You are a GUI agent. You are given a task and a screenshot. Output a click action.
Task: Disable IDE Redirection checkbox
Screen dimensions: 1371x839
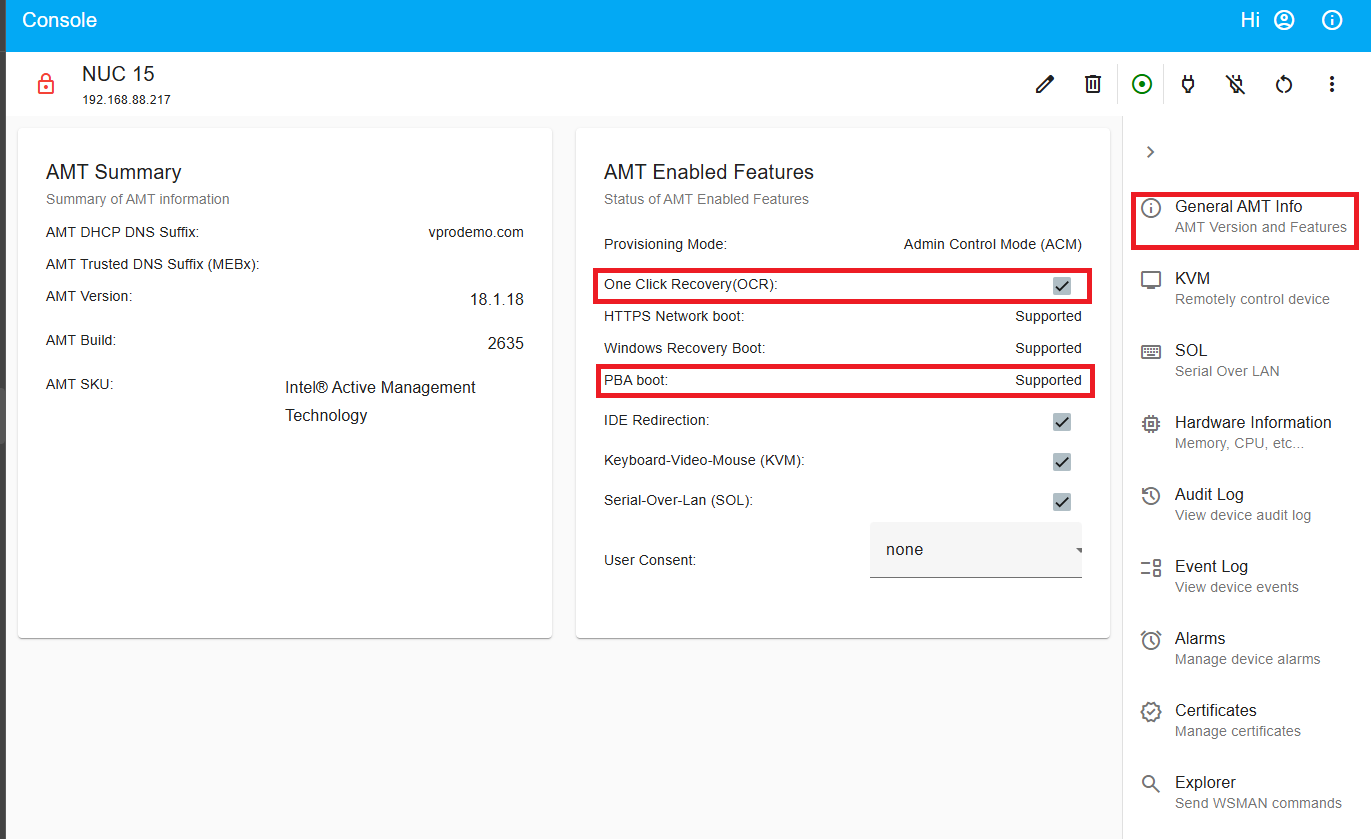click(1061, 421)
